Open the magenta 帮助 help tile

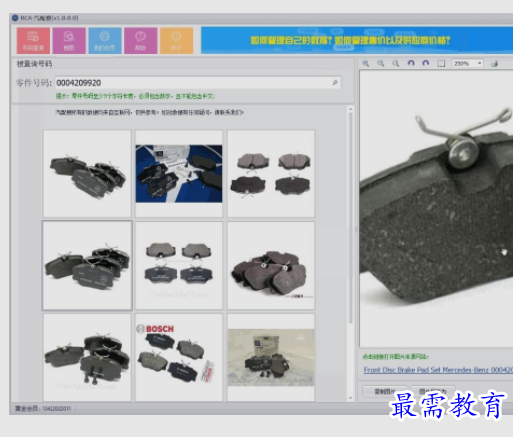(140, 41)
